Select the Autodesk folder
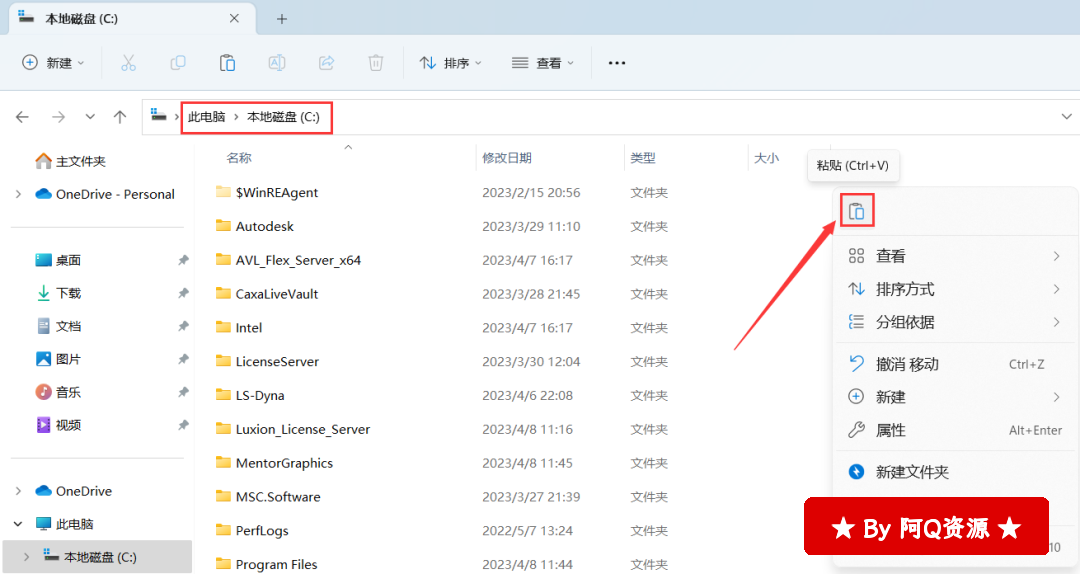1080x574 pixels. 265,226
